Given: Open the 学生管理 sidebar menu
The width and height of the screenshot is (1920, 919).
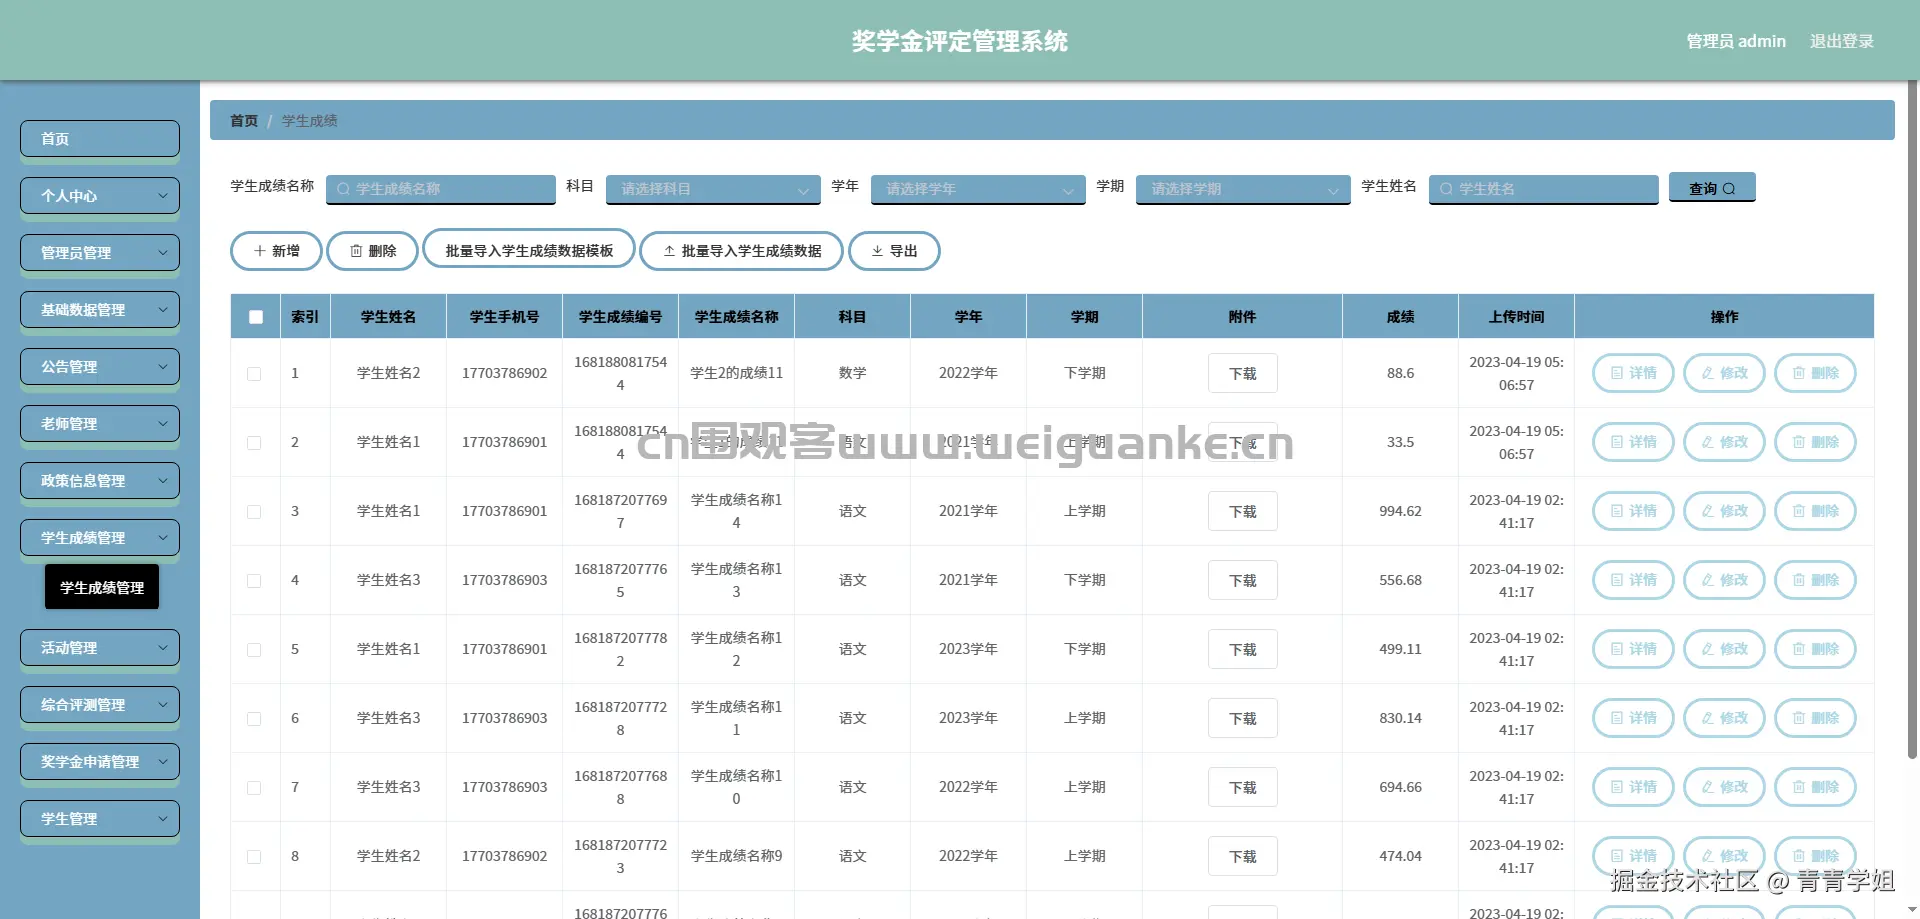Looking at the screenshot, I should (x=100, y=819).
